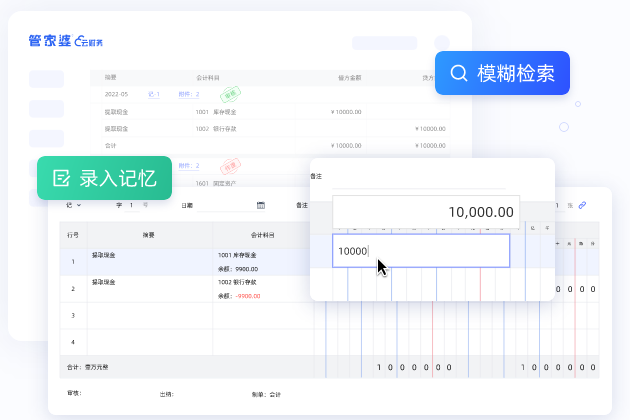Click the red stamp on second voucher
Screen dimensions: 630x420
(x=230, y=166)
